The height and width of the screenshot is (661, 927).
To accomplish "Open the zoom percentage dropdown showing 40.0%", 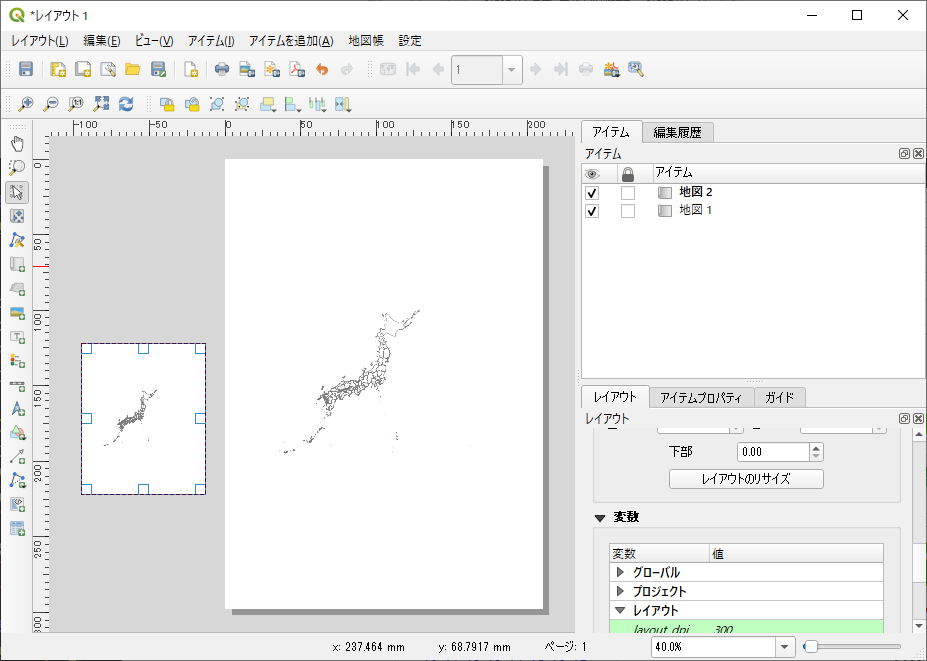I will (x=784, y=646).
